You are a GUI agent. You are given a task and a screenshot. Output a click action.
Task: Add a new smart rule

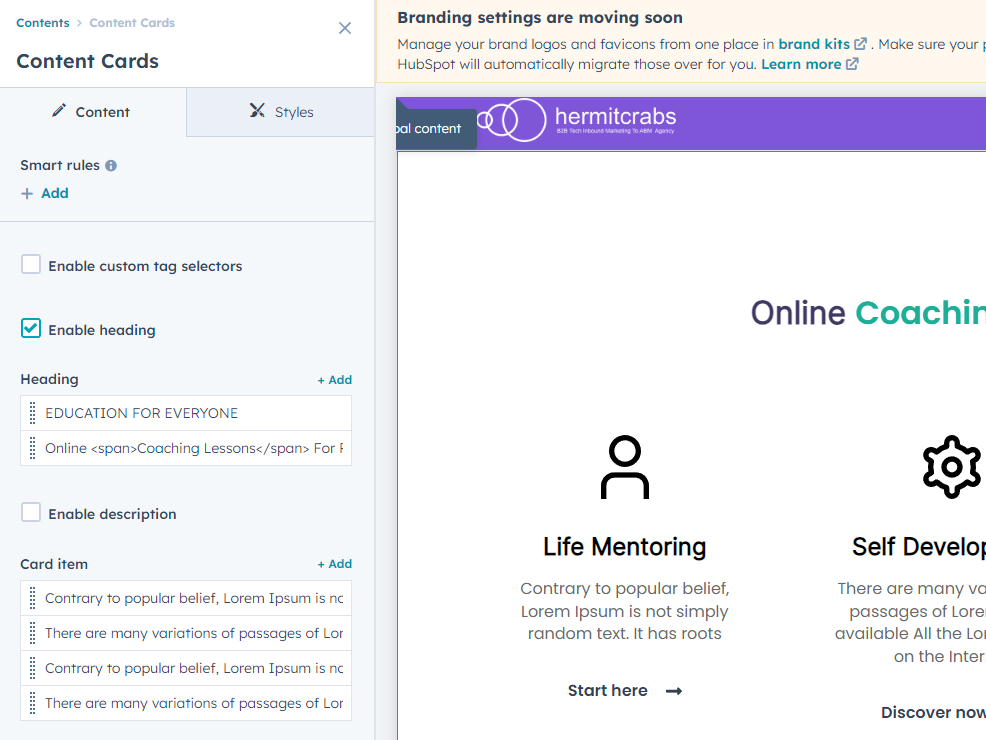(45, 193)
